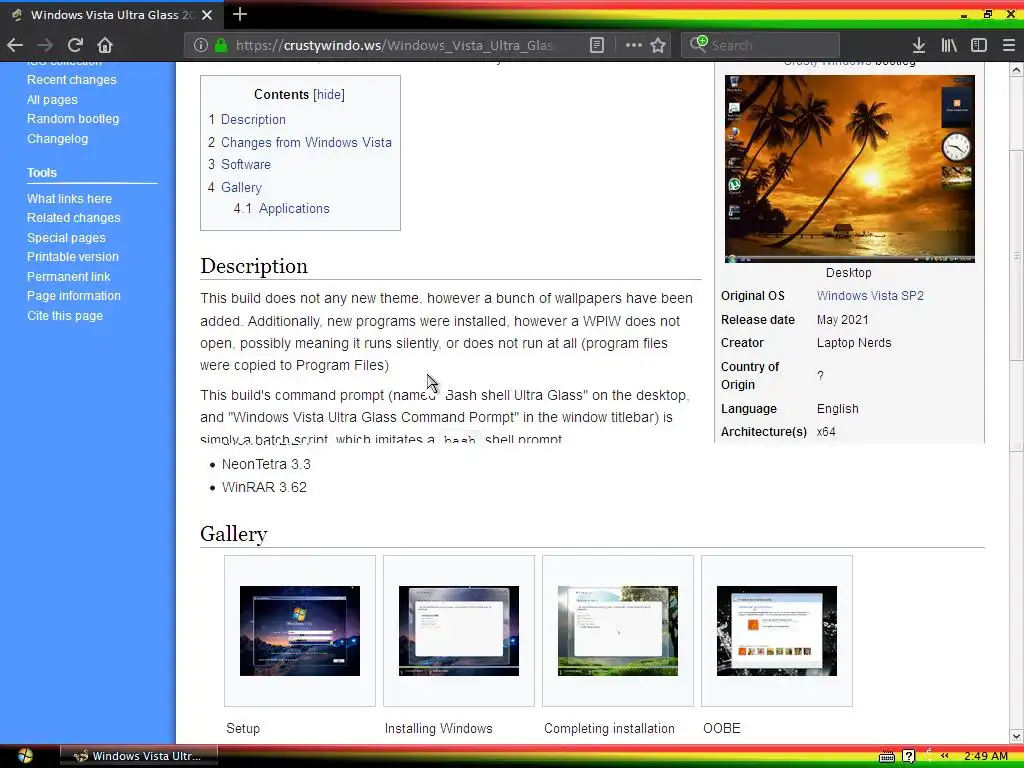Click the Start orb on taskbar
This screenshot has width=1024, height=768.
[25, 756]
